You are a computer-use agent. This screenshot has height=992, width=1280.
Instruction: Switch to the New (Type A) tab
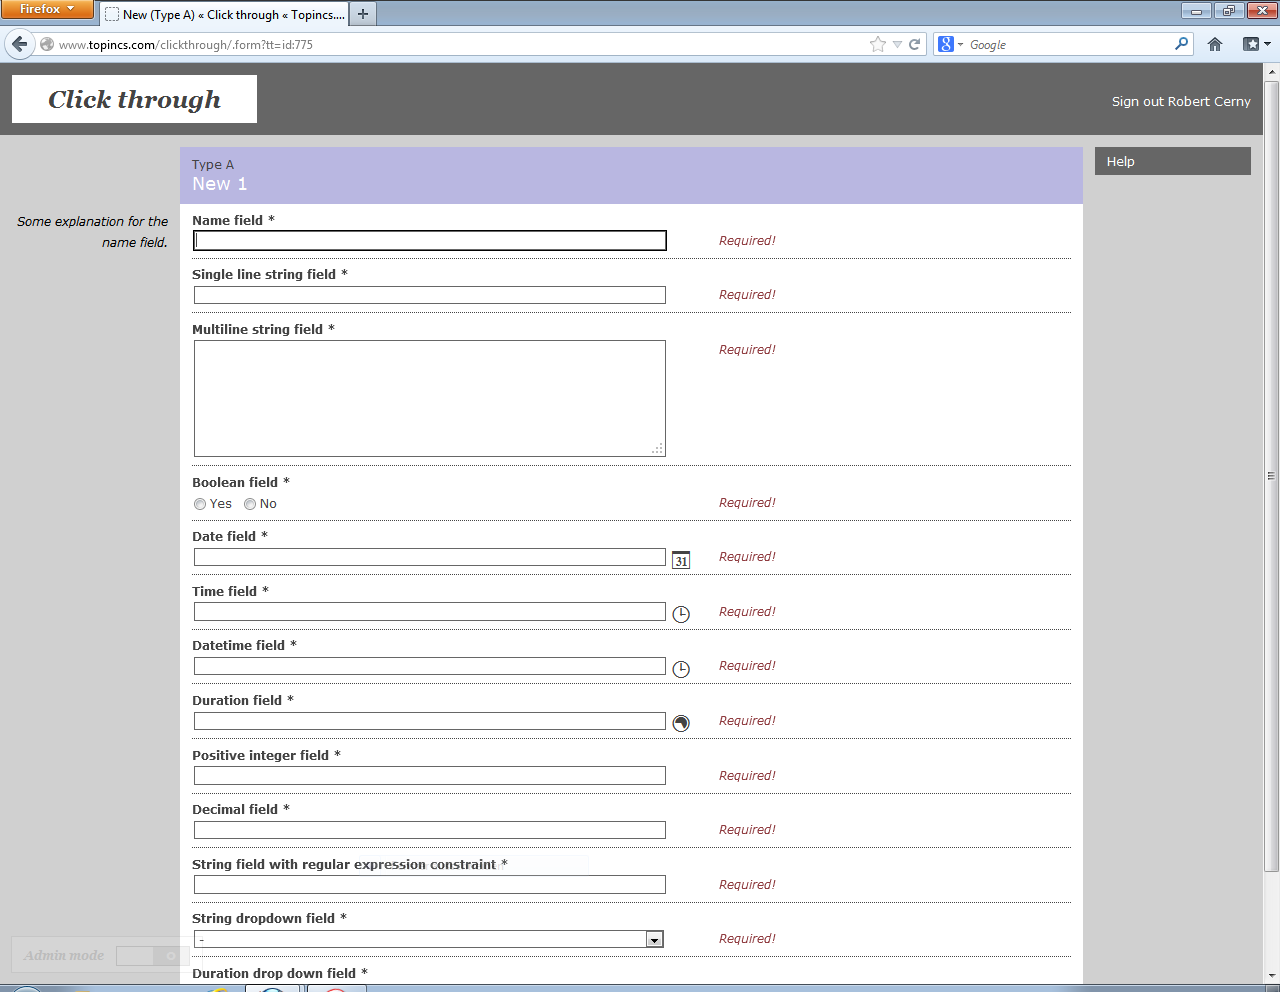[x=225, y=14]
